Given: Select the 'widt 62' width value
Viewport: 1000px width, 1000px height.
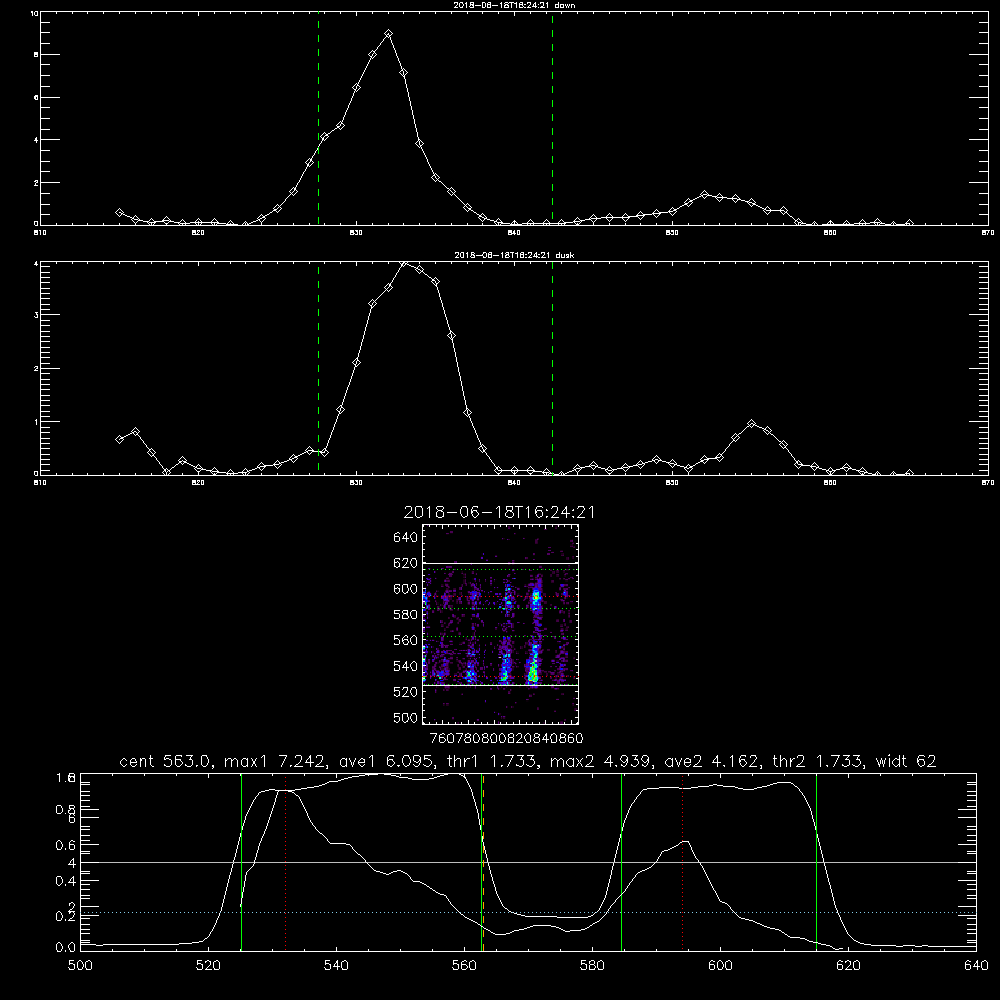Looking at the screenshot, I should click(x=906, y=761).
